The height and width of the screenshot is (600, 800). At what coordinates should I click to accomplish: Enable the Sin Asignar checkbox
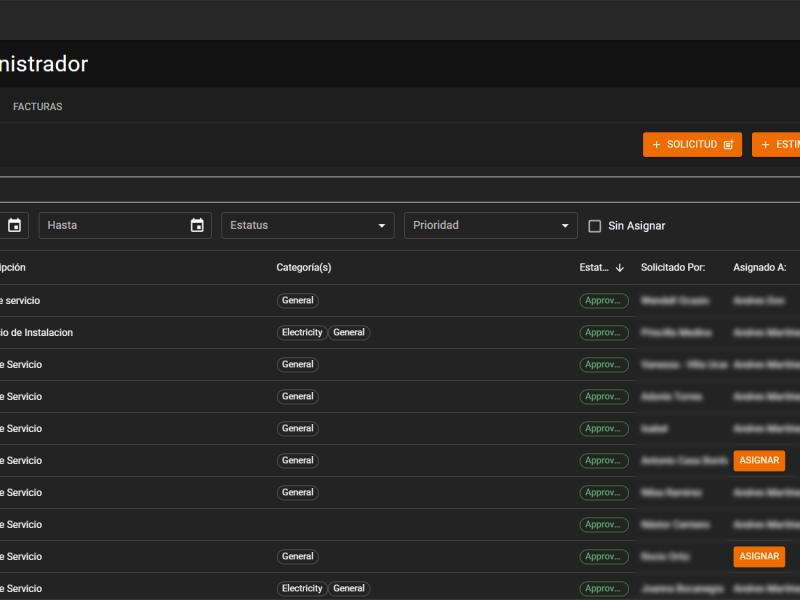(x=595, y=226)
